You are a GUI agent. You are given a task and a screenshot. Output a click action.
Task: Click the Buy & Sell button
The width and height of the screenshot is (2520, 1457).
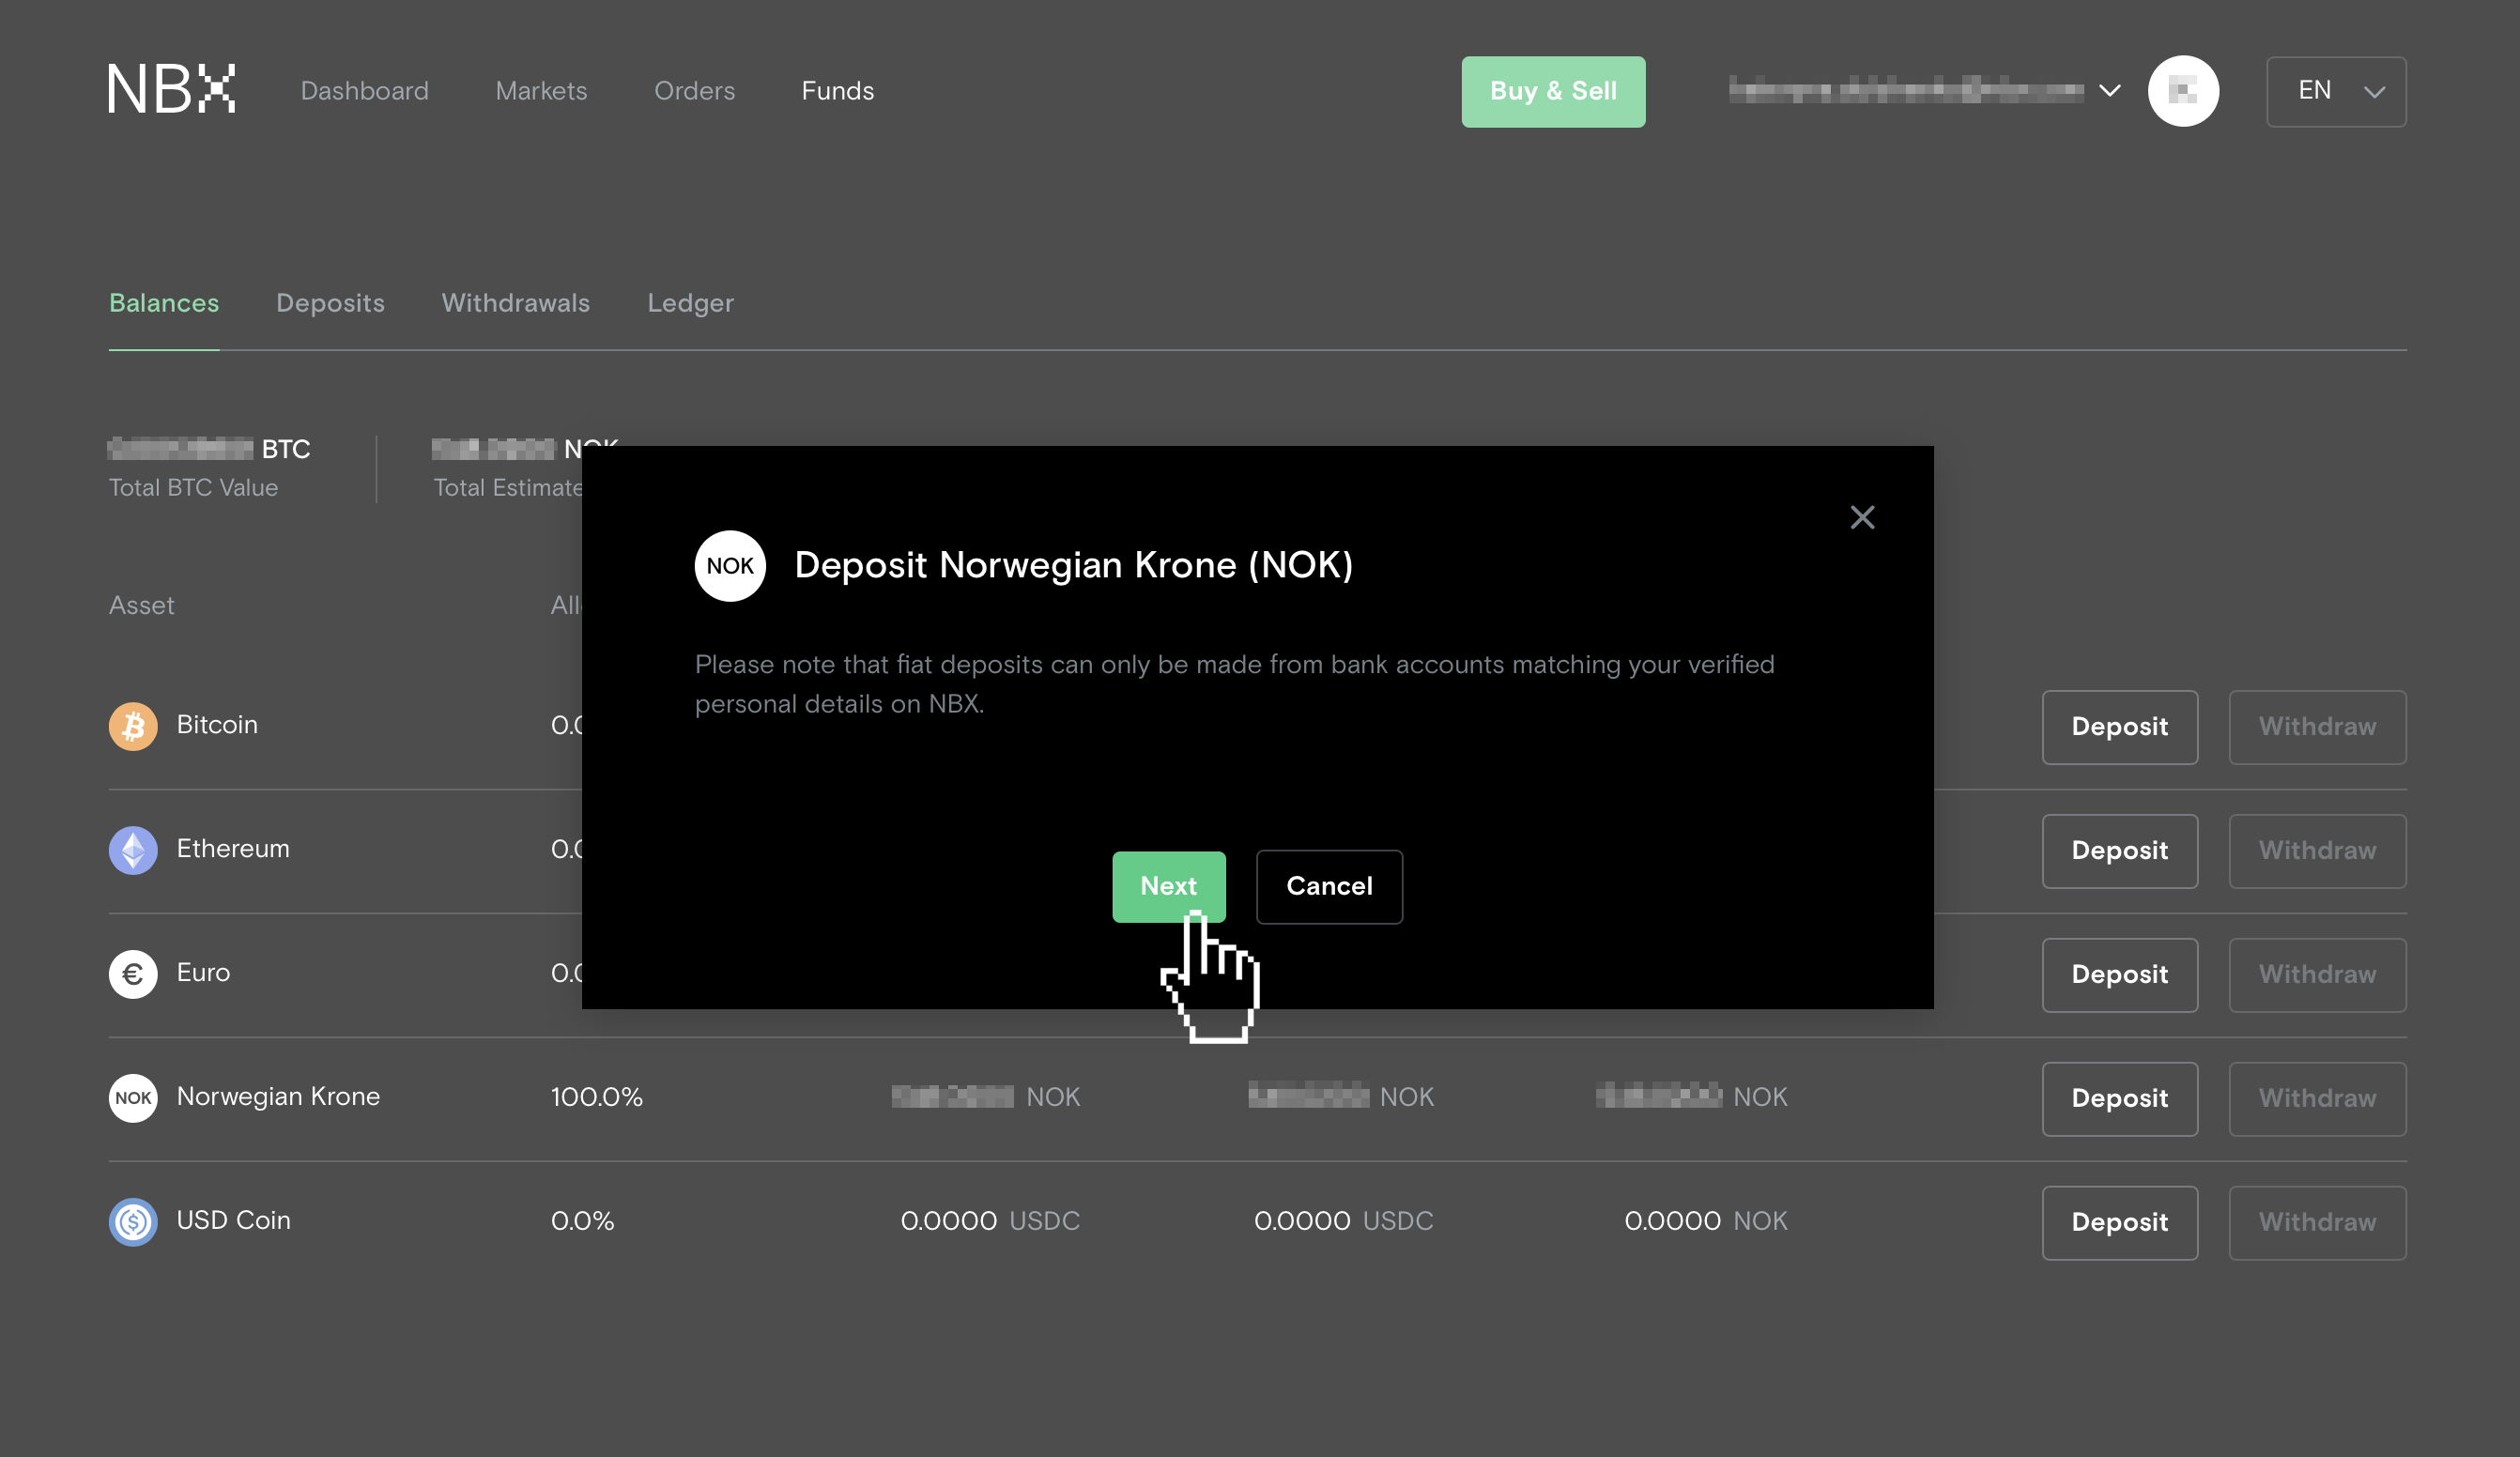(1553, 91)
